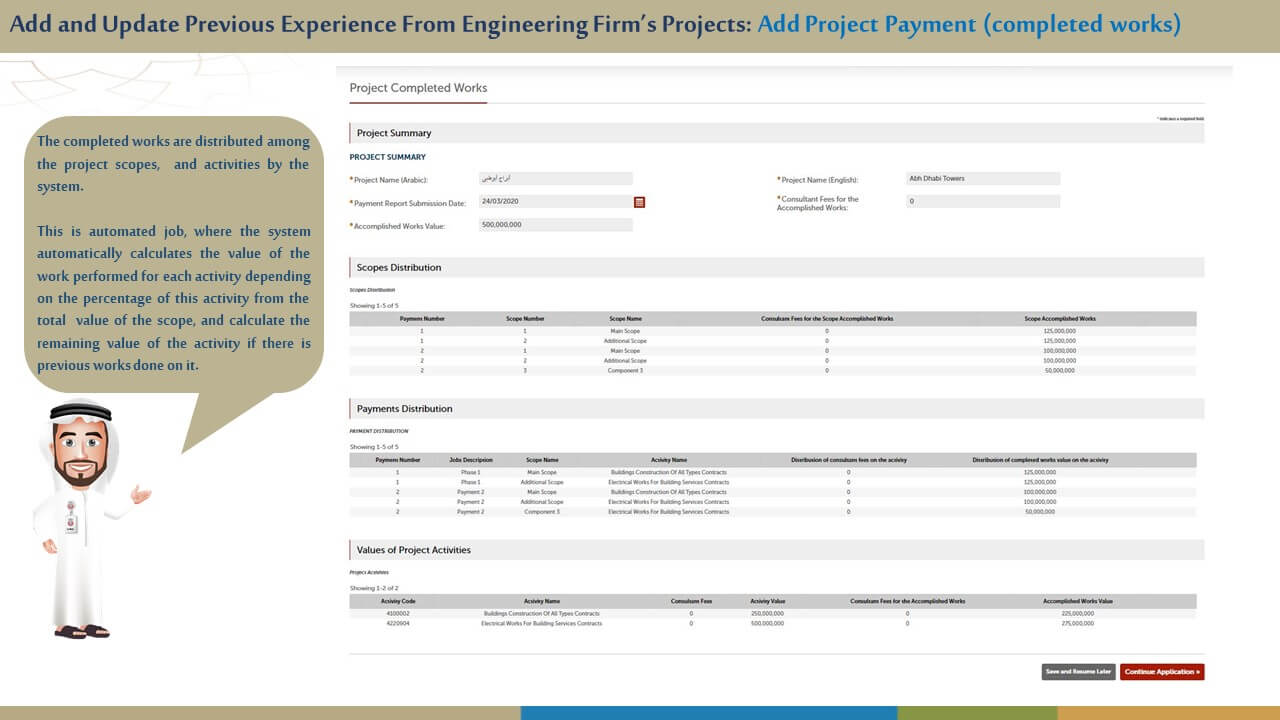Image resolution: width=1280 pixels, height=720 pixels.
Task: Select Electrical Works row with code 4220904
Action: pyautogui.click(x=541, y=623)
